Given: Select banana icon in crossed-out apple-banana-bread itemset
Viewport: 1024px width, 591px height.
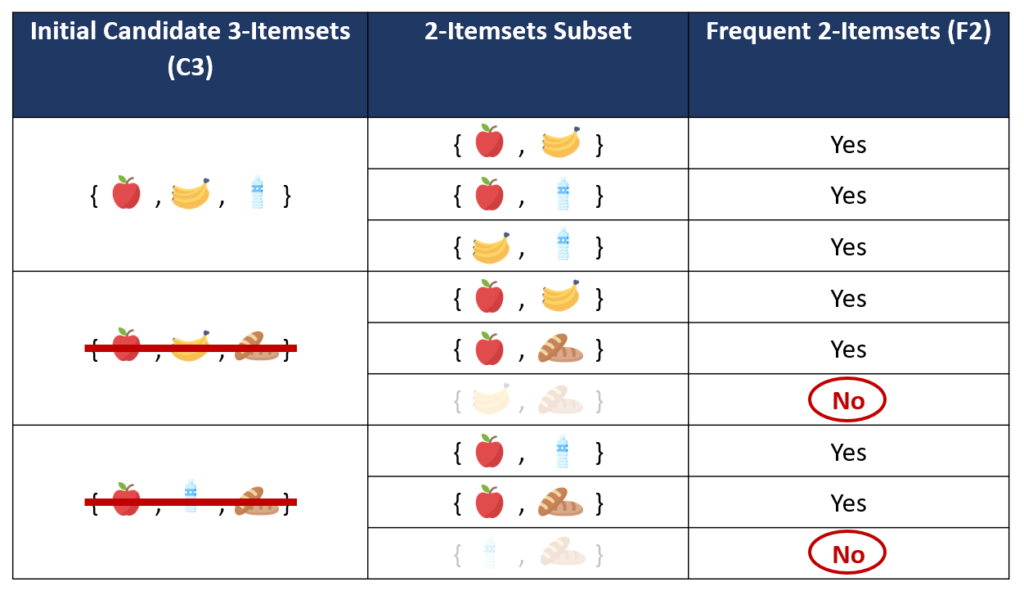Looking at the screenshot, I should pyautogui.click(x=191, y=346).
